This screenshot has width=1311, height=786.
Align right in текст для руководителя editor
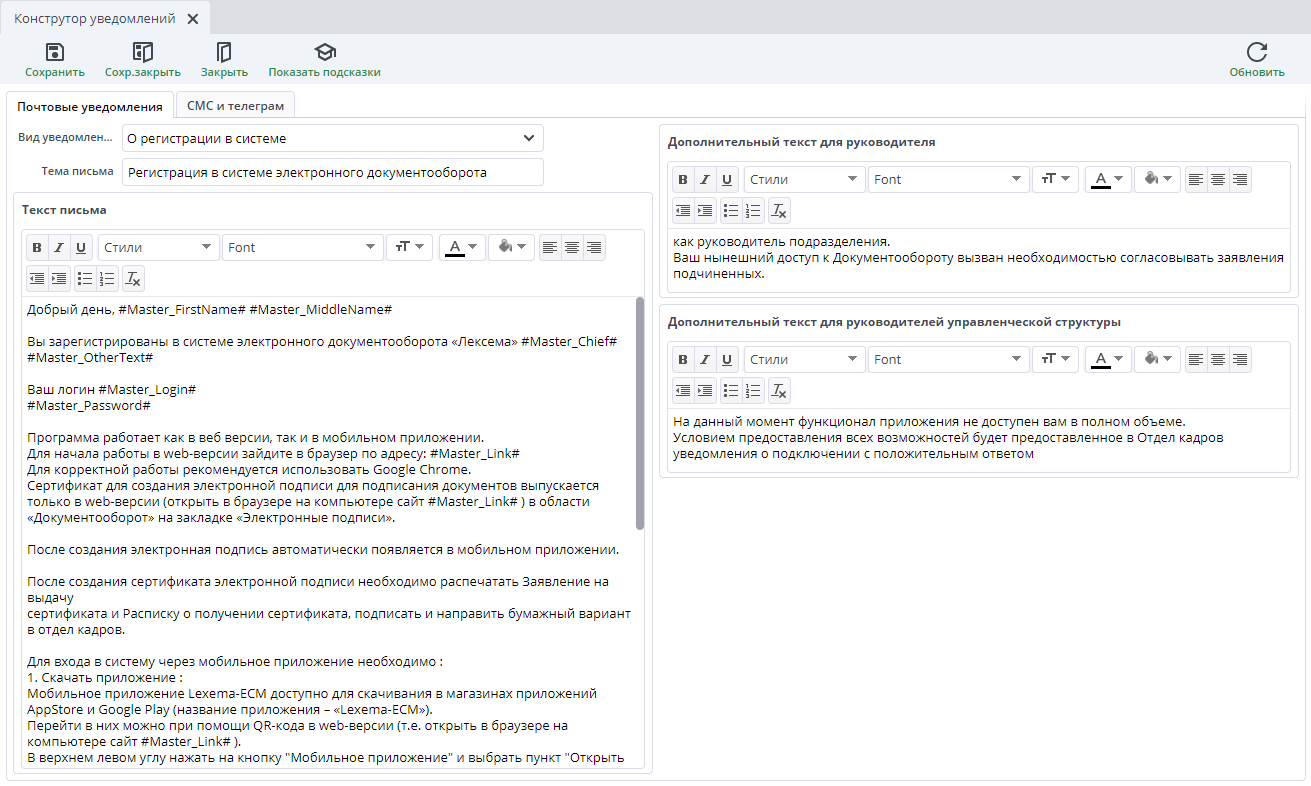click(1240, 180)
